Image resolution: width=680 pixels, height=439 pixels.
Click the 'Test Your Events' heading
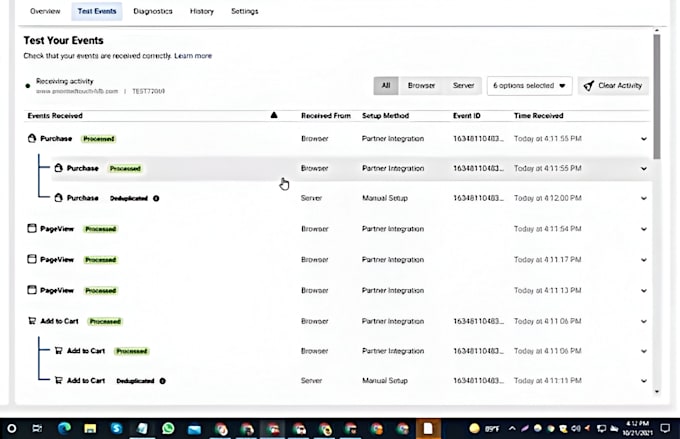63,40
